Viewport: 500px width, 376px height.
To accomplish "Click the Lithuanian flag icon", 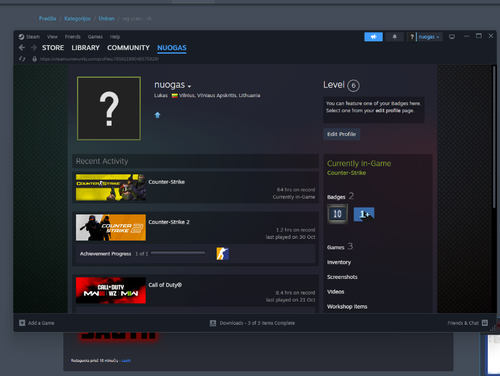I will [174, 96].
